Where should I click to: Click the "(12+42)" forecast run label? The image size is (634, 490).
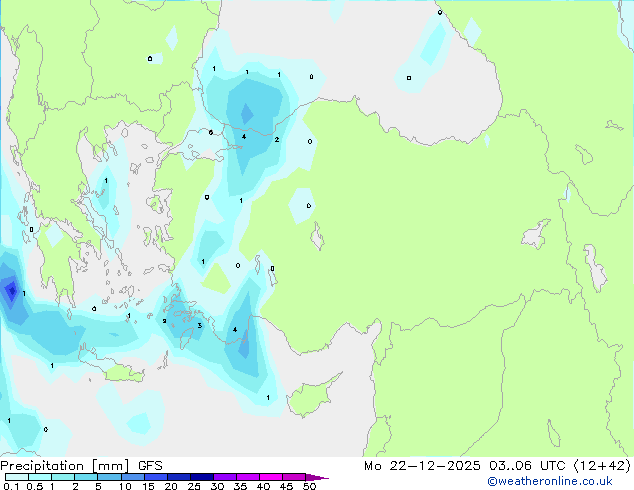[x=602, y=466]
